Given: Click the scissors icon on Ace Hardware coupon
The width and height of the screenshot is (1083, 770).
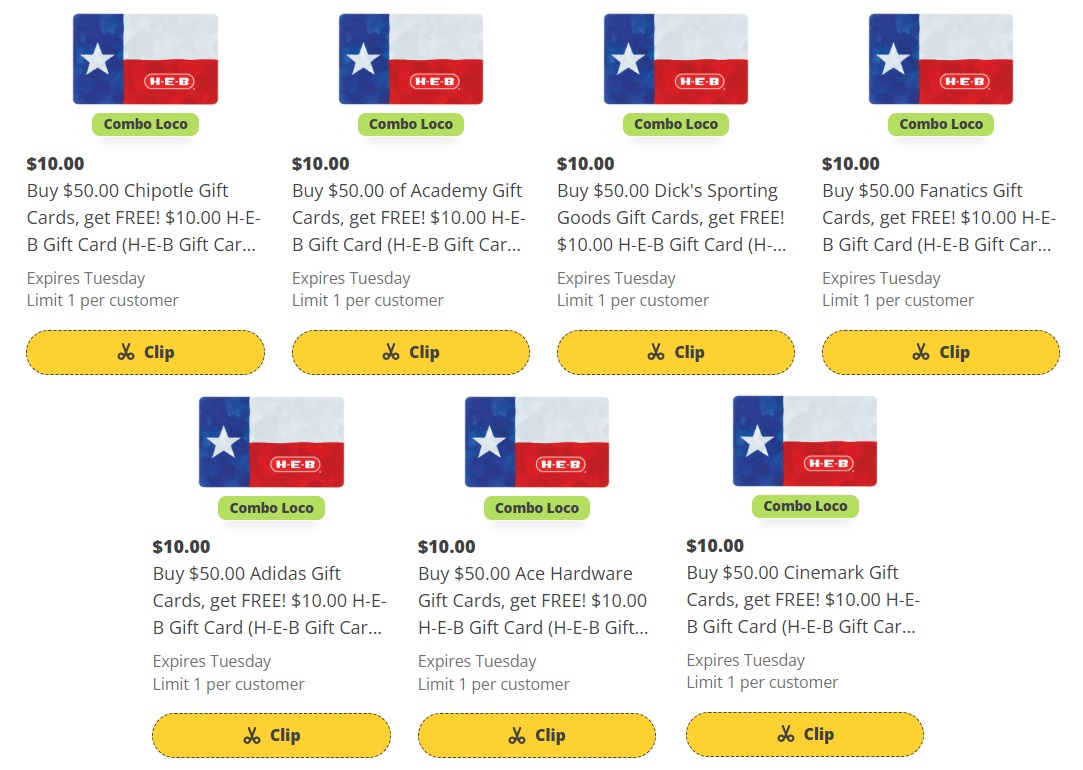Looking at the screenshot, I should pyautogui.click(x=516, y=735).
